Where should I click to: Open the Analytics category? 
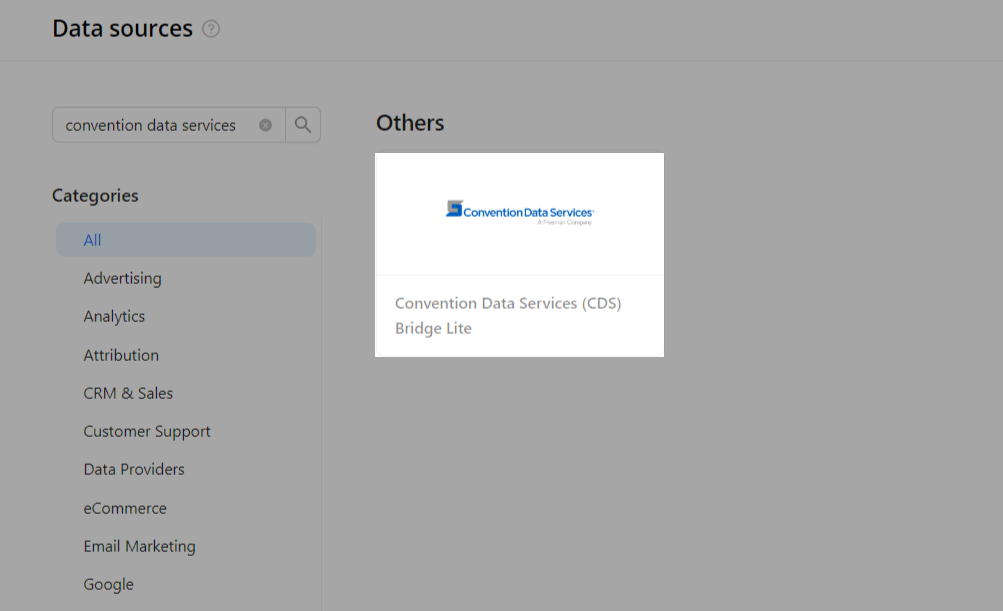(x=114, y=316)
